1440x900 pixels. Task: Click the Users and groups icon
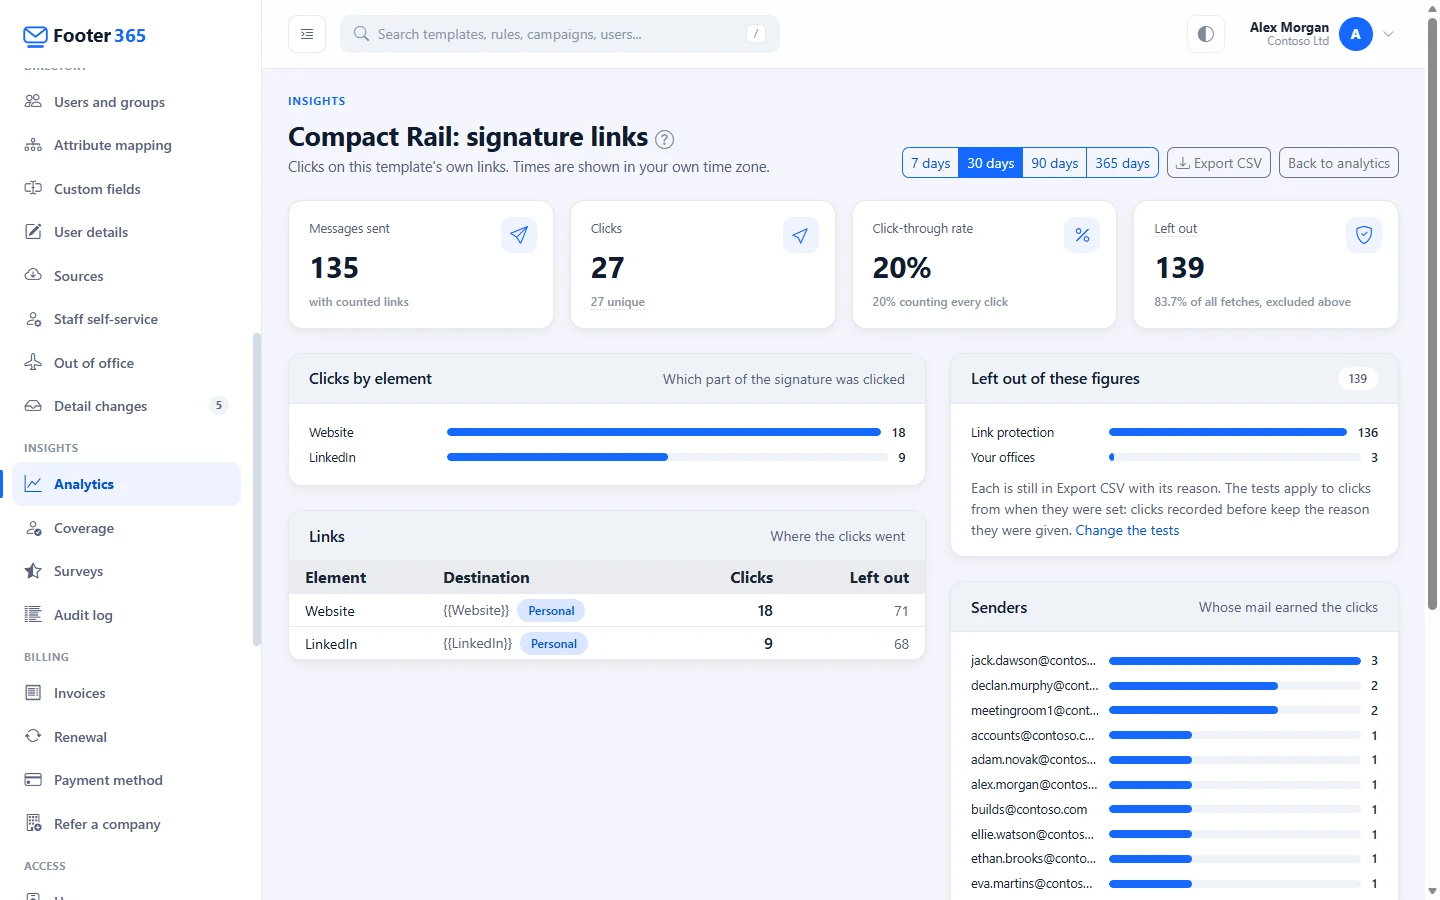point(33,101)
